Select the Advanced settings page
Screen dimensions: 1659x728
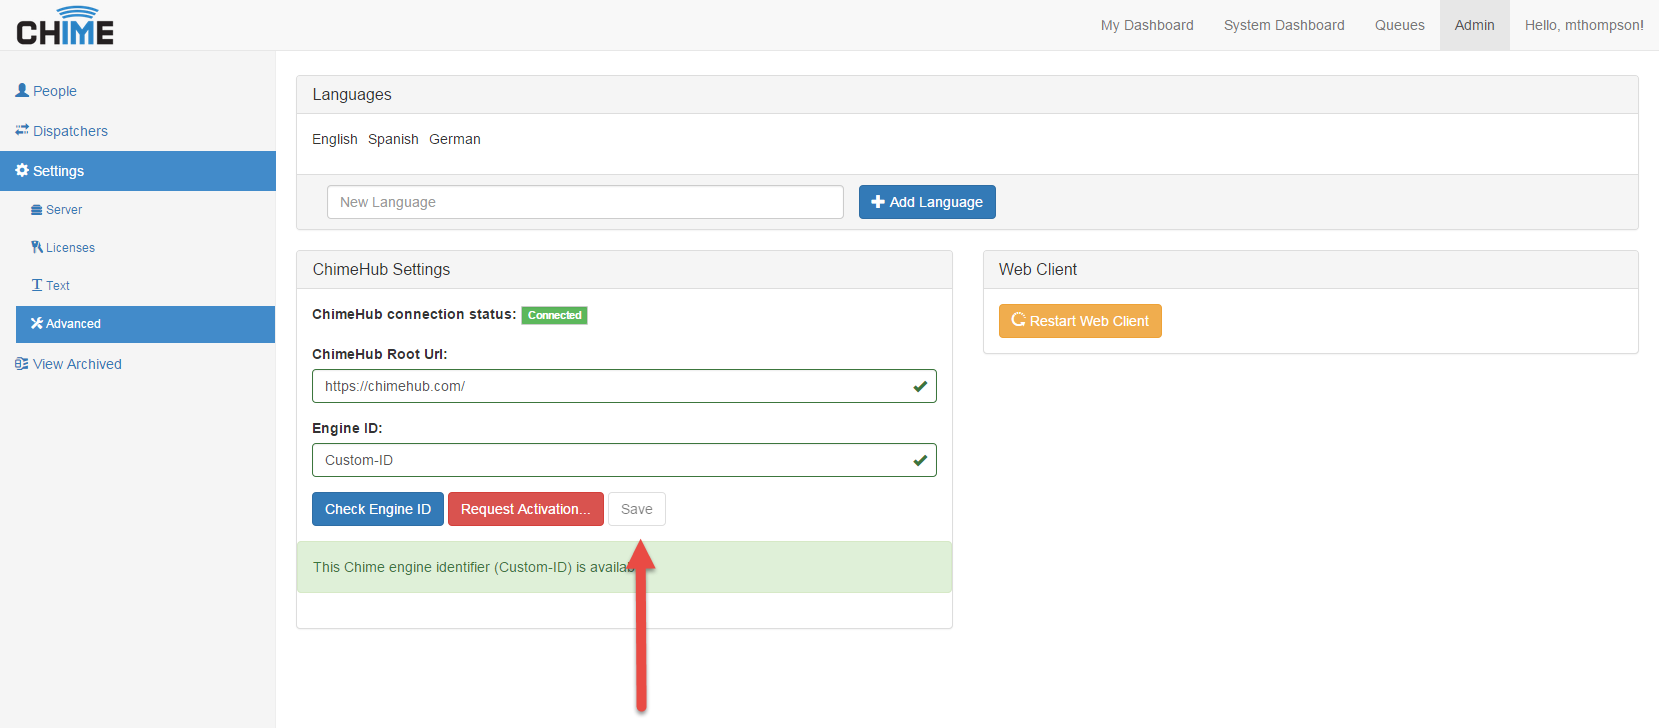(145, 324)
